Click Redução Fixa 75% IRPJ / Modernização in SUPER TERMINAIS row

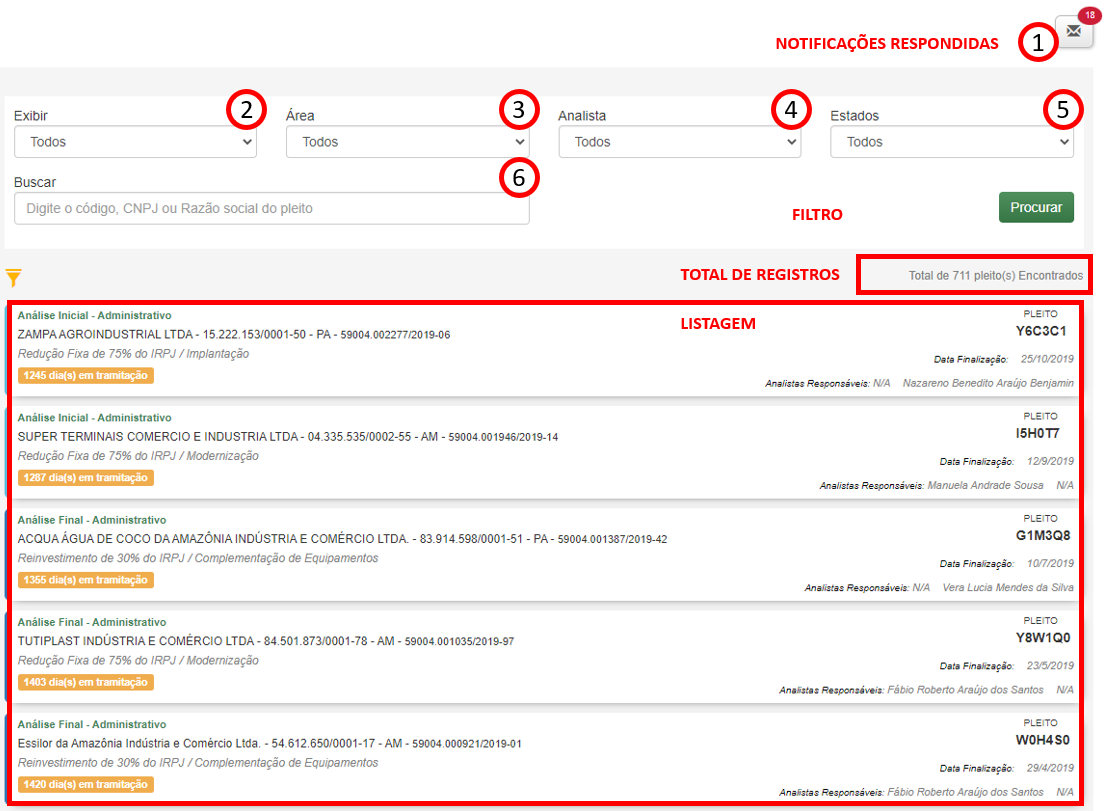[138, 456]
